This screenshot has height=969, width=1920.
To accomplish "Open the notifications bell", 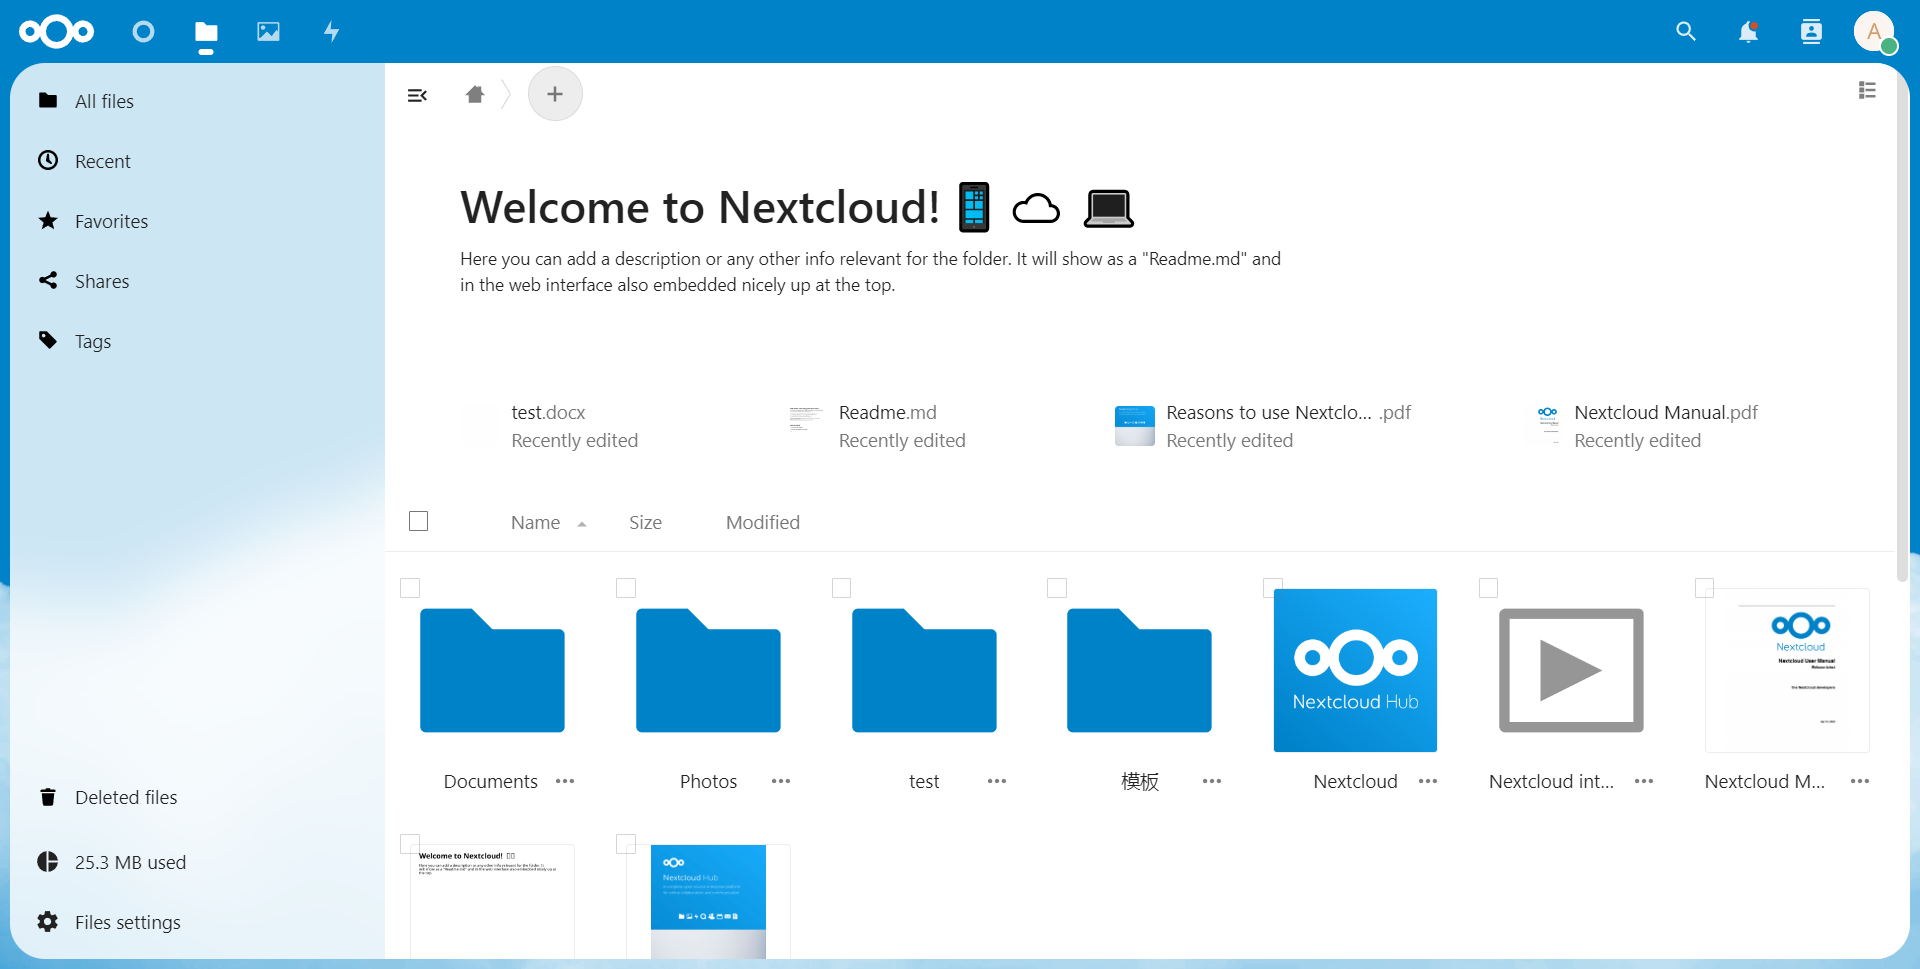I will pos(1748,32).
